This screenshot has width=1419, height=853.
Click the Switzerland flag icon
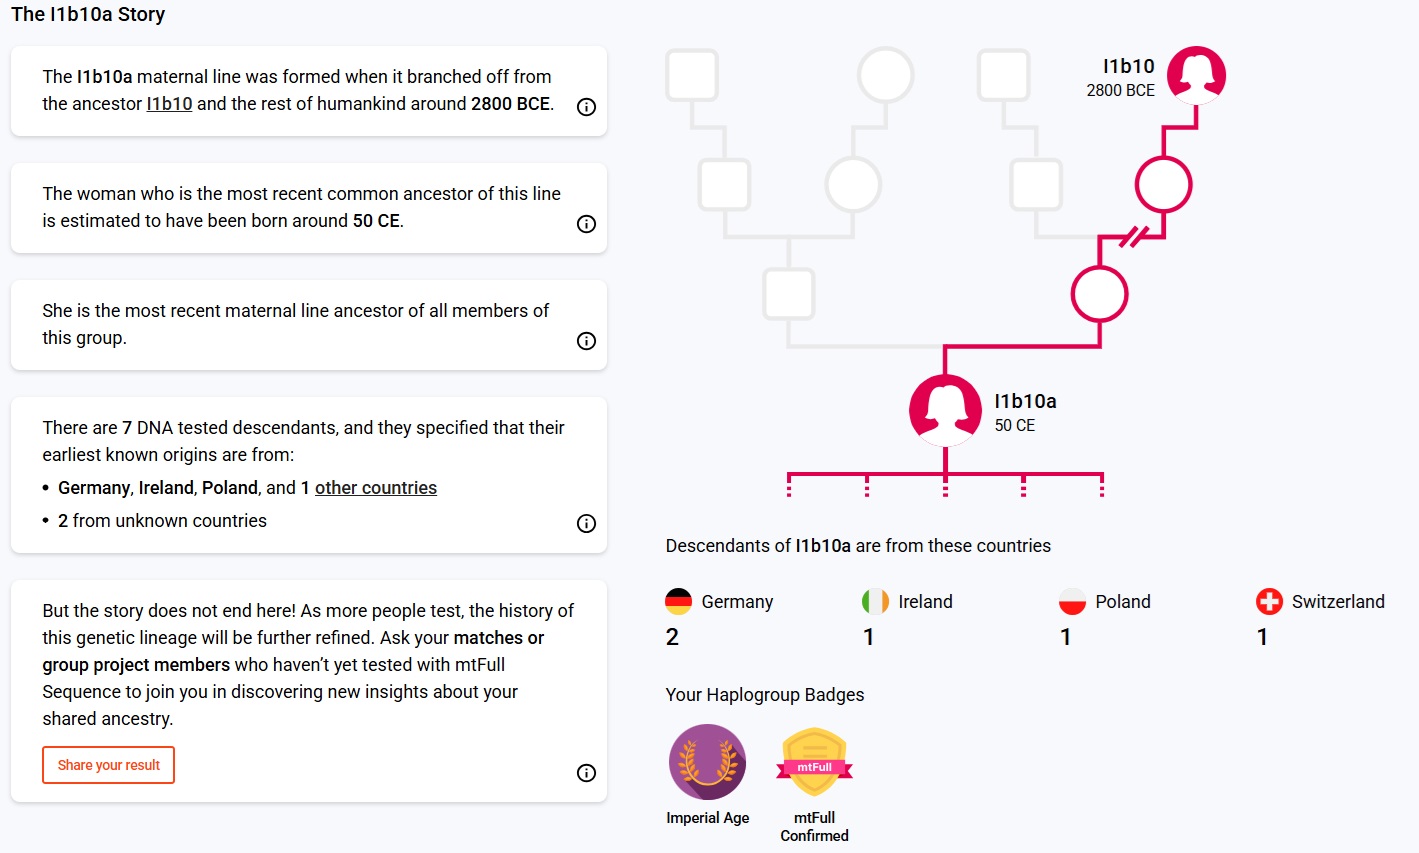[x=1269, y=601]
